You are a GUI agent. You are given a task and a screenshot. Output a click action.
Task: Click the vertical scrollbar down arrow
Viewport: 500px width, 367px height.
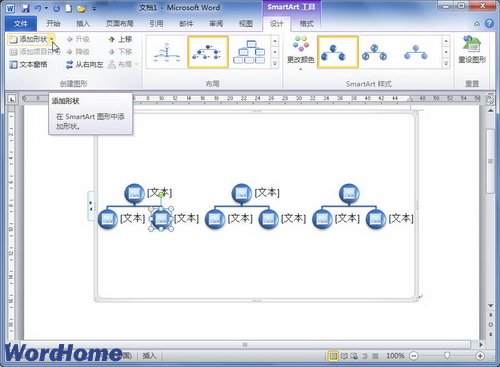point(490,306)
